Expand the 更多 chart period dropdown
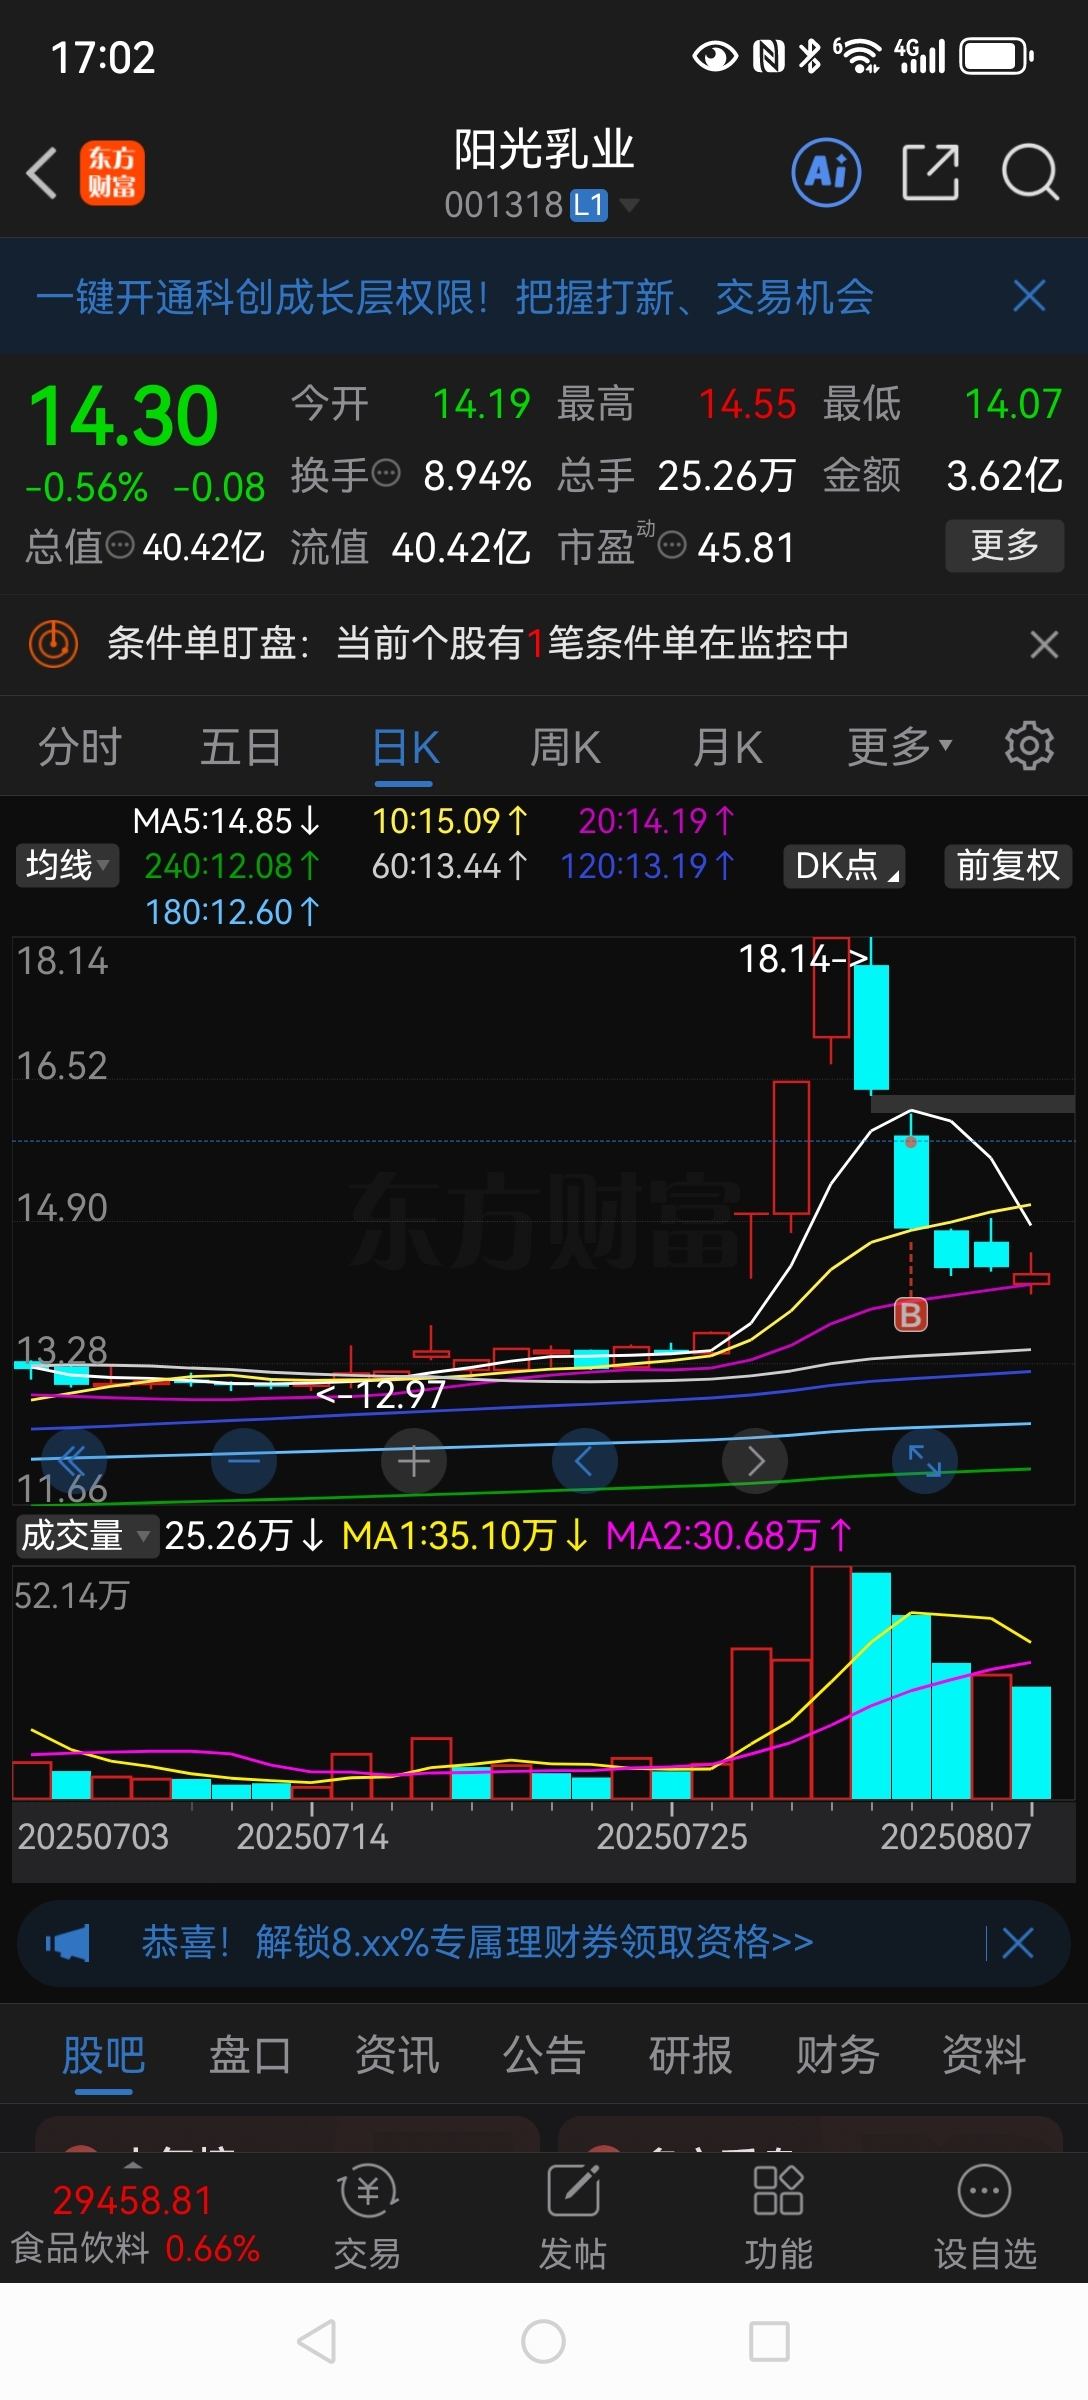The width and height of the screenshot is (1088, 2400). click(900, 747)
